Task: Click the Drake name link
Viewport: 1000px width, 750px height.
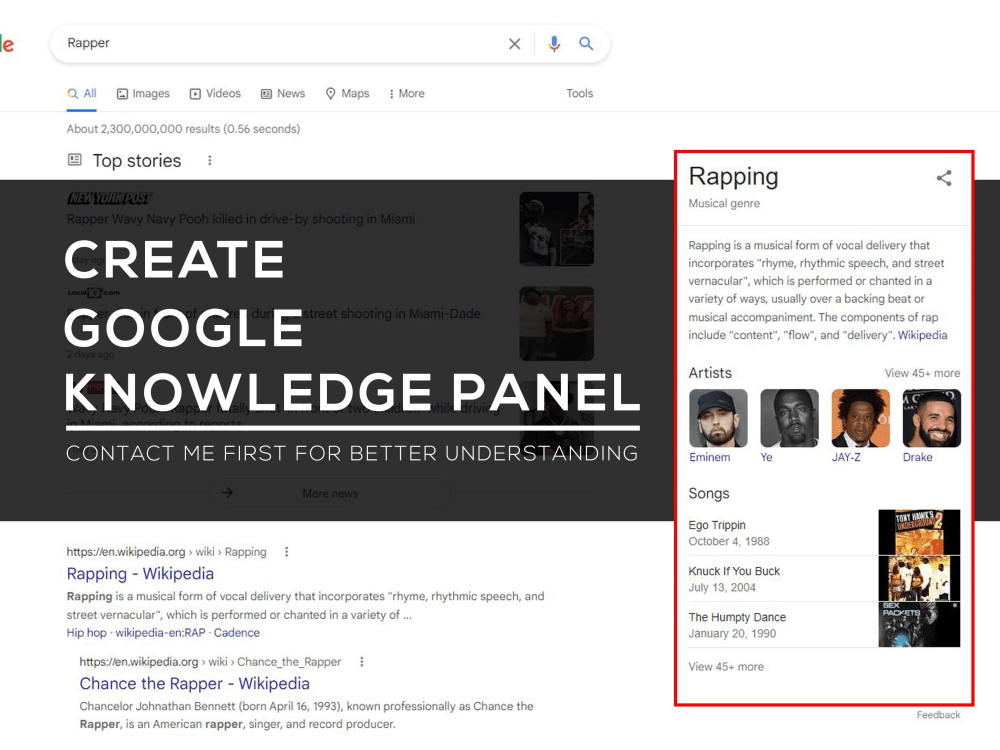Action: coord(917,457)
